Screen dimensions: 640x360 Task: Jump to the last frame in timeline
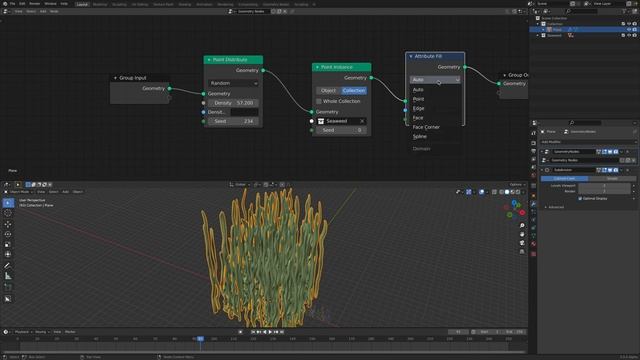[282, 332]
